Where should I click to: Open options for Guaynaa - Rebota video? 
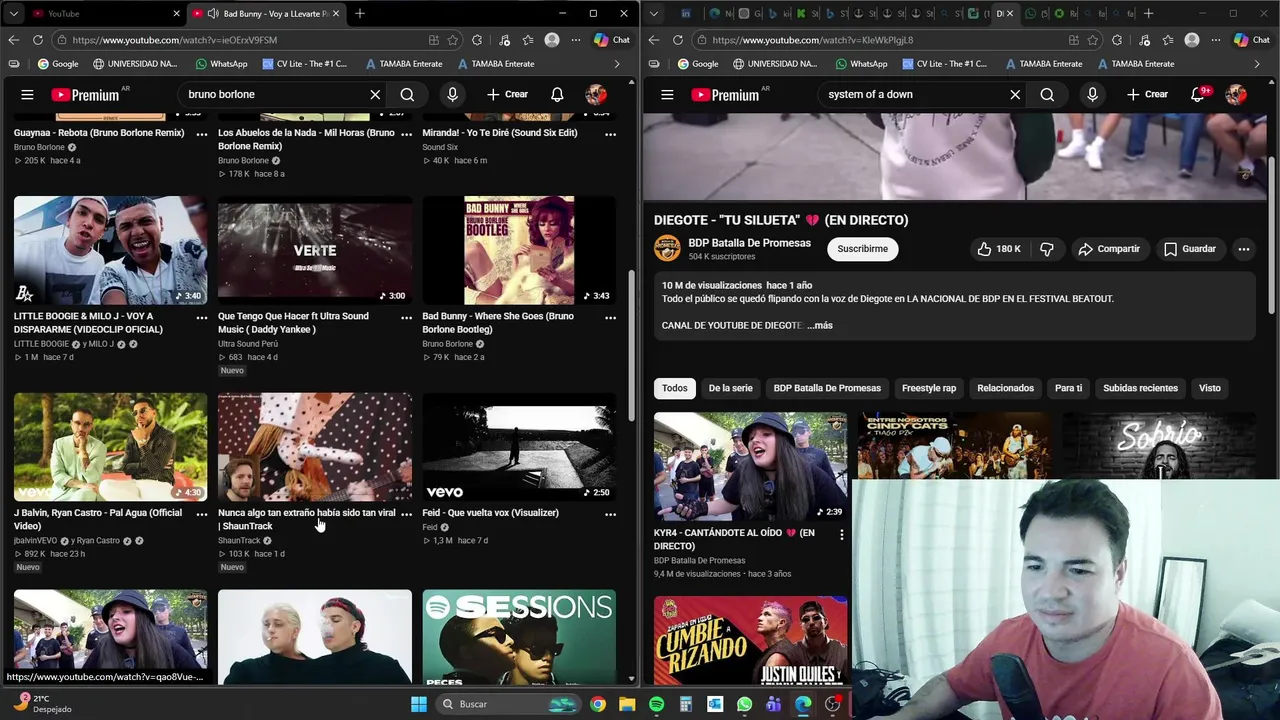[202, 133]
